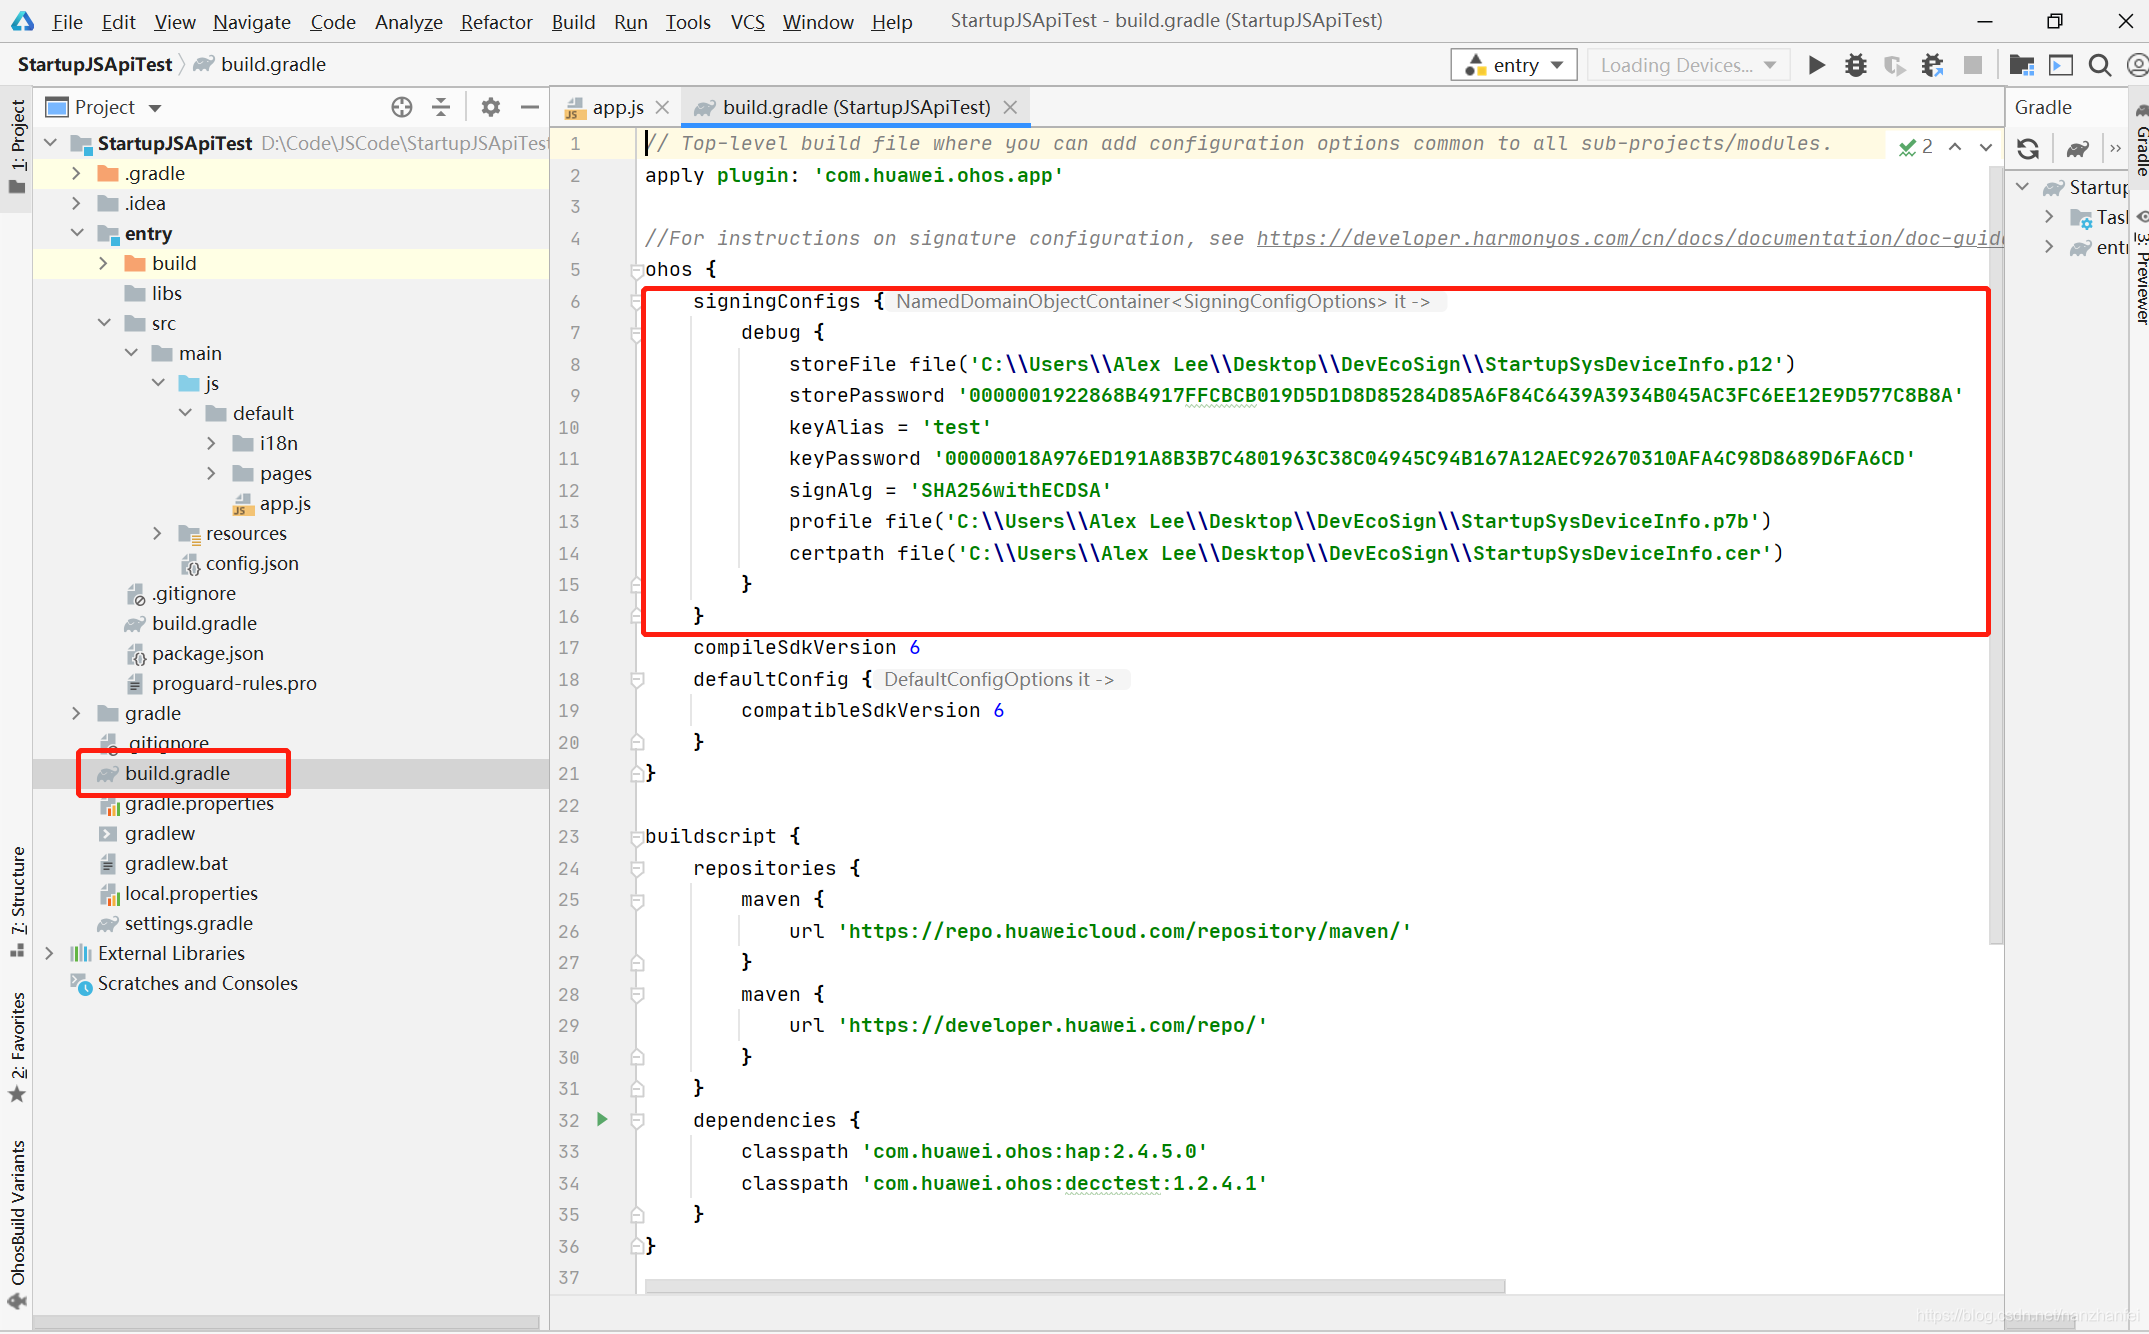The height and width of the screenshot is (1334, 2149).
Task: Open config.json from the project tree
Action: point(251,563)
